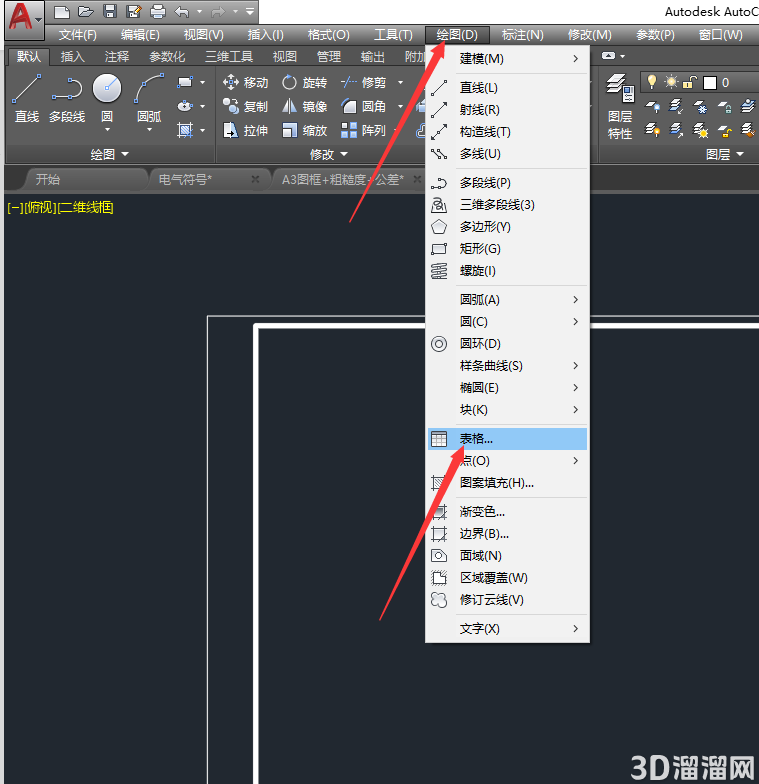Open the dropdown arrow under the Arc tool

149,130
